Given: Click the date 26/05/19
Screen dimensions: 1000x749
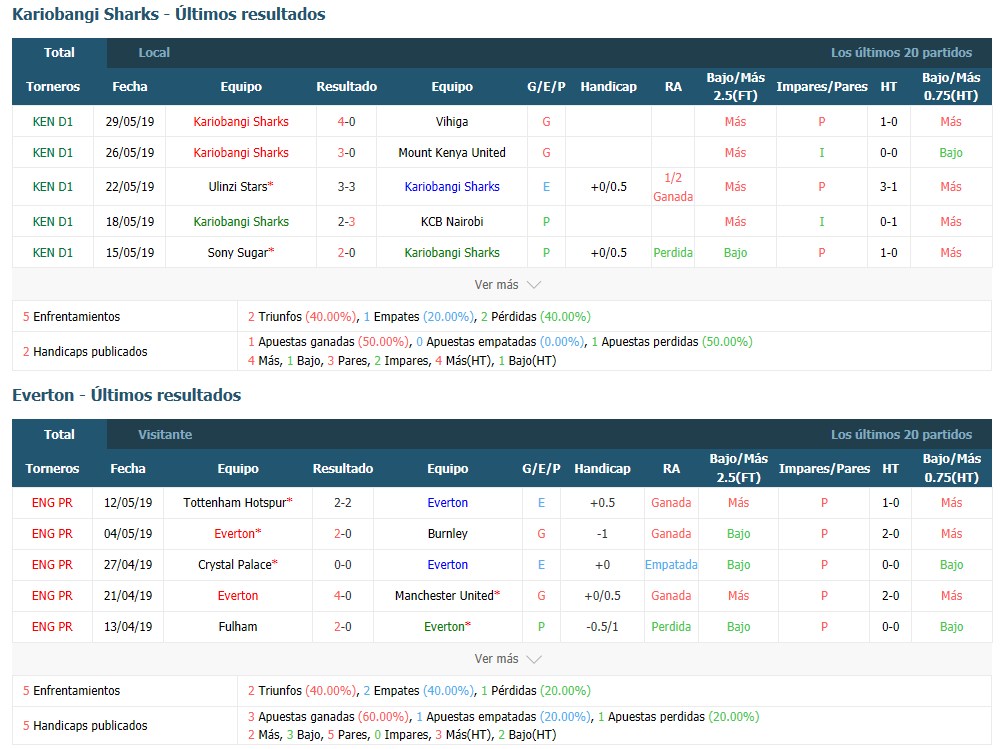Looking at the screenshot, I should tap(130, 152).
